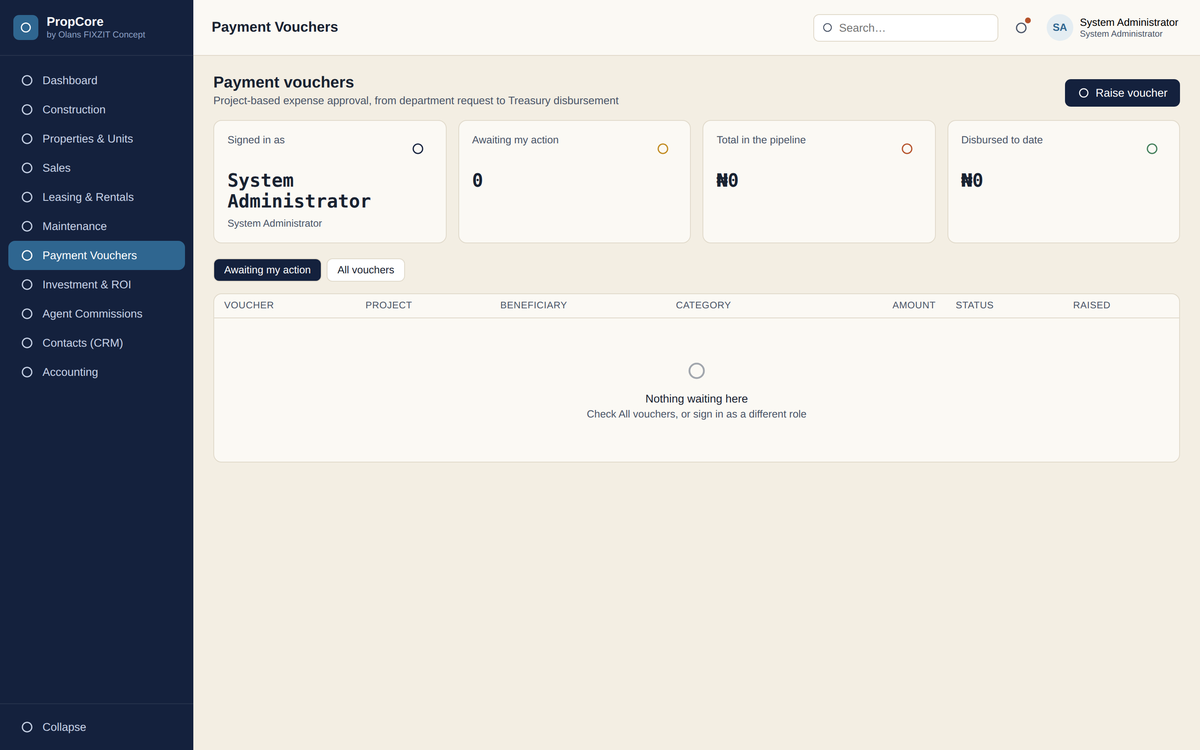
Task: Open notifications bell icon in header
Action: (x=1021, y=28)
